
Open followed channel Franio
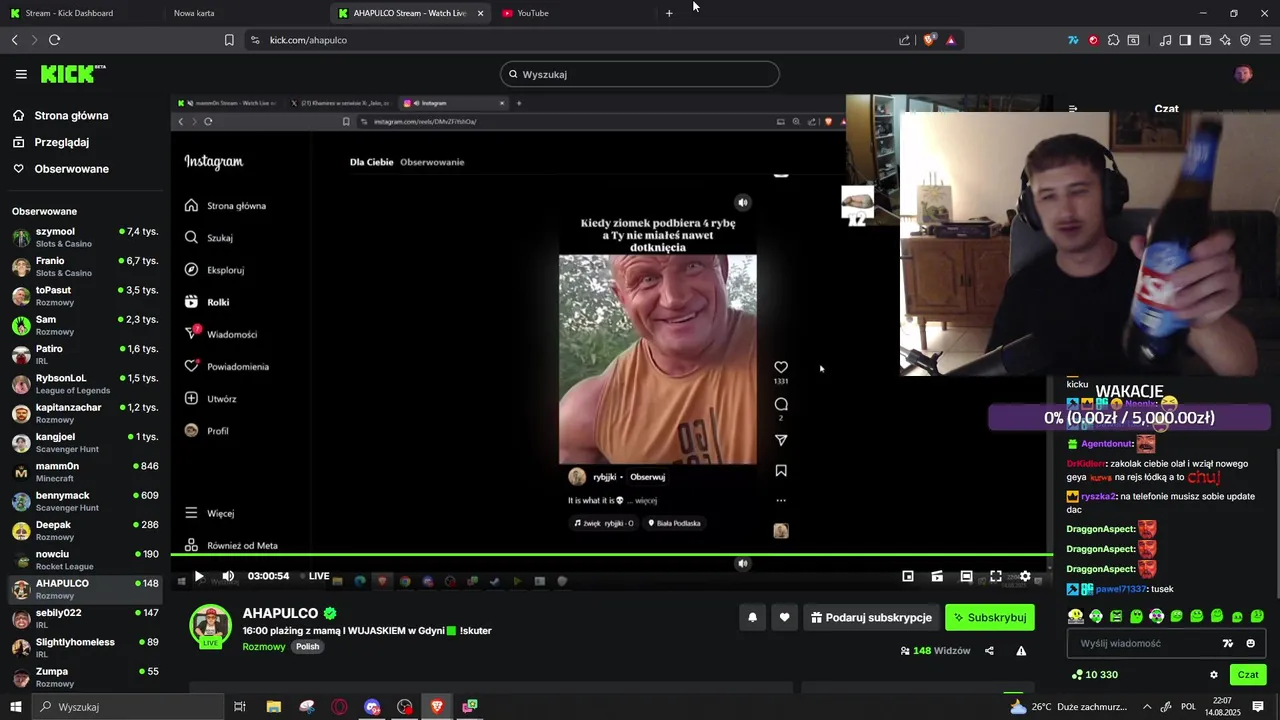click(x=85, y=266)
